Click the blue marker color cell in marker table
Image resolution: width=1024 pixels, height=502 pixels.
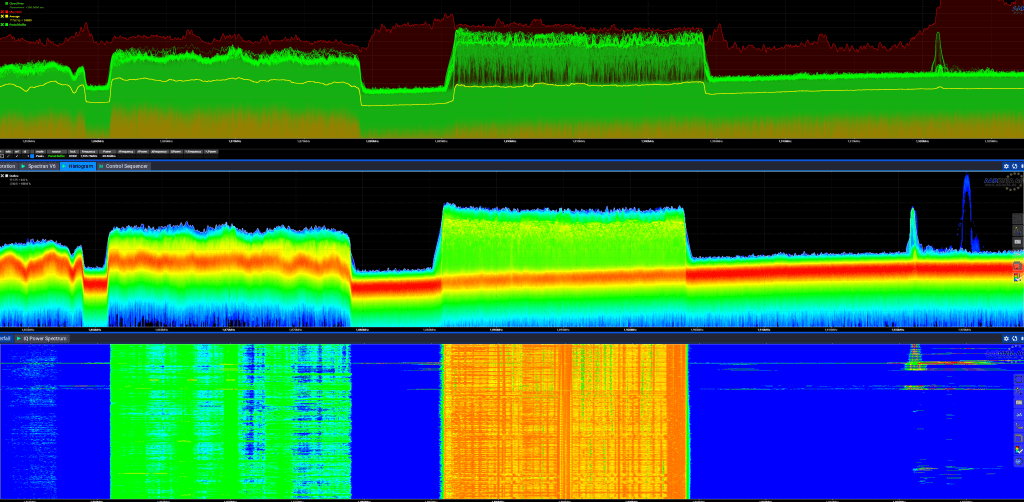tap(31, 156)
